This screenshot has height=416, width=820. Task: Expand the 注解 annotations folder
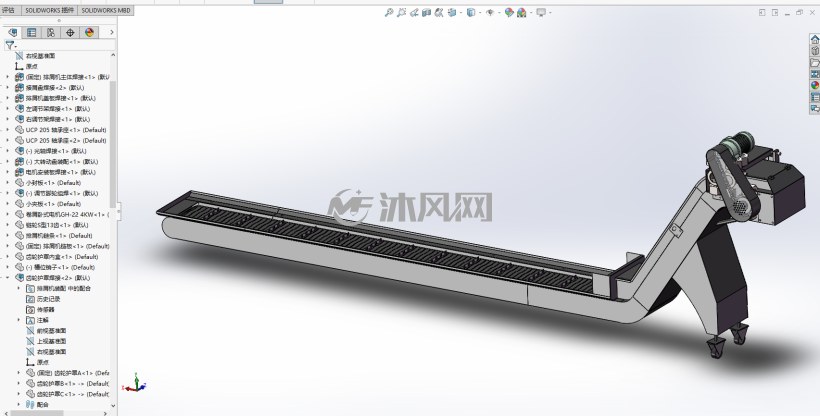pyautogui.click(x=18, y=320)
